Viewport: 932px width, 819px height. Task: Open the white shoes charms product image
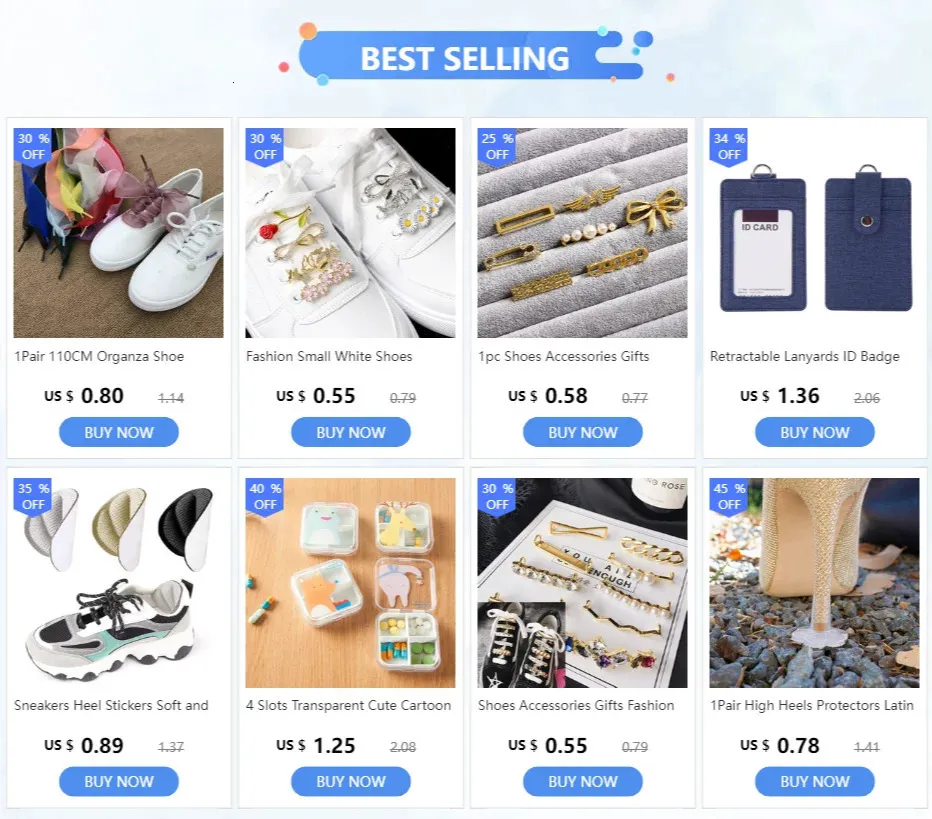pyautogui.click(x=350, y=233)
